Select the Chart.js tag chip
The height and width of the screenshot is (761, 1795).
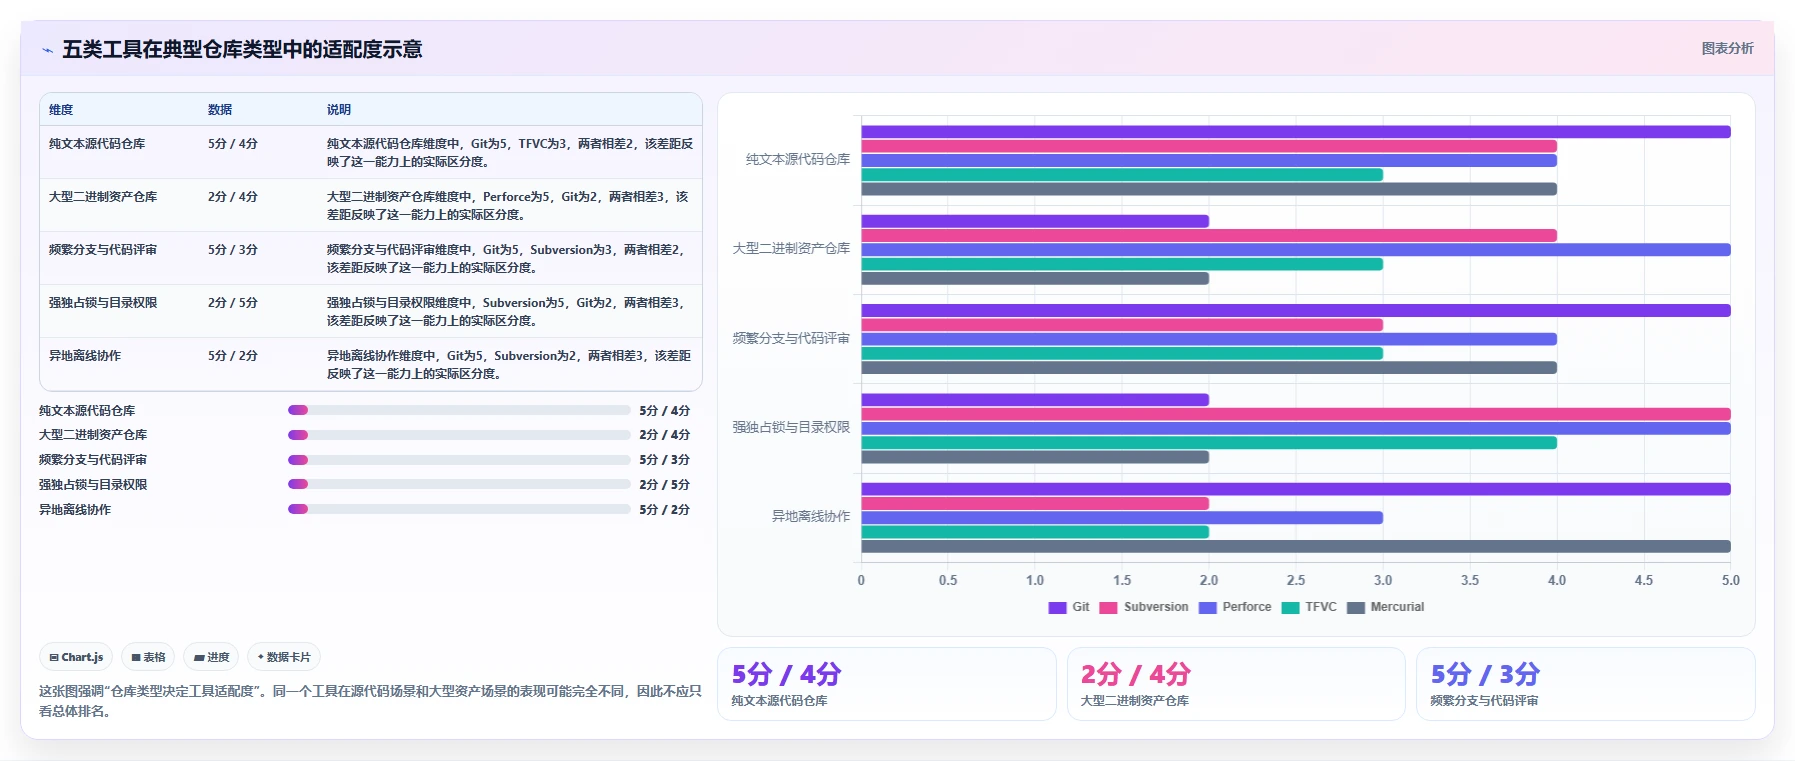tap(76, 657)
